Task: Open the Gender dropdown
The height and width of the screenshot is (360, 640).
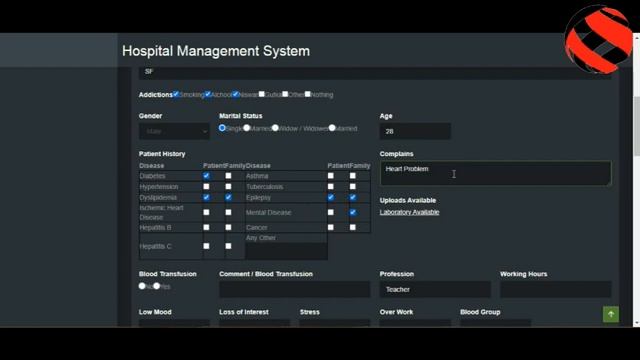Action: pos(174,131)
